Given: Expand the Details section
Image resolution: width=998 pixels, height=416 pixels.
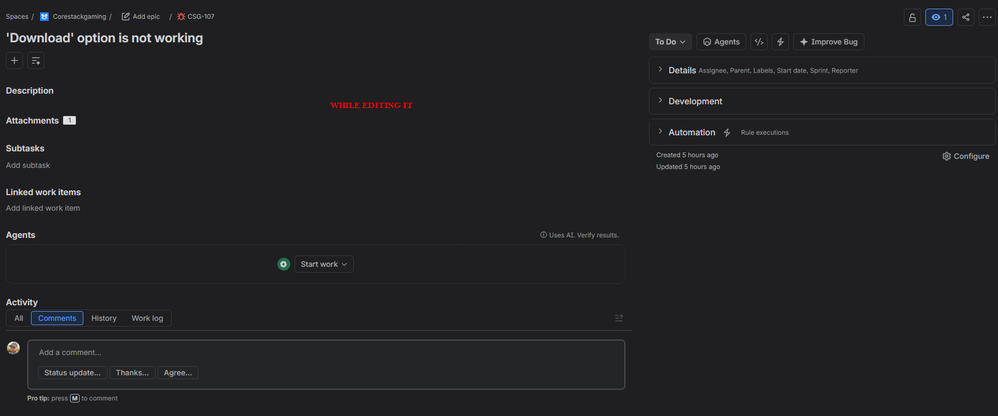Looking at the screenshot, I should (822, 70).
